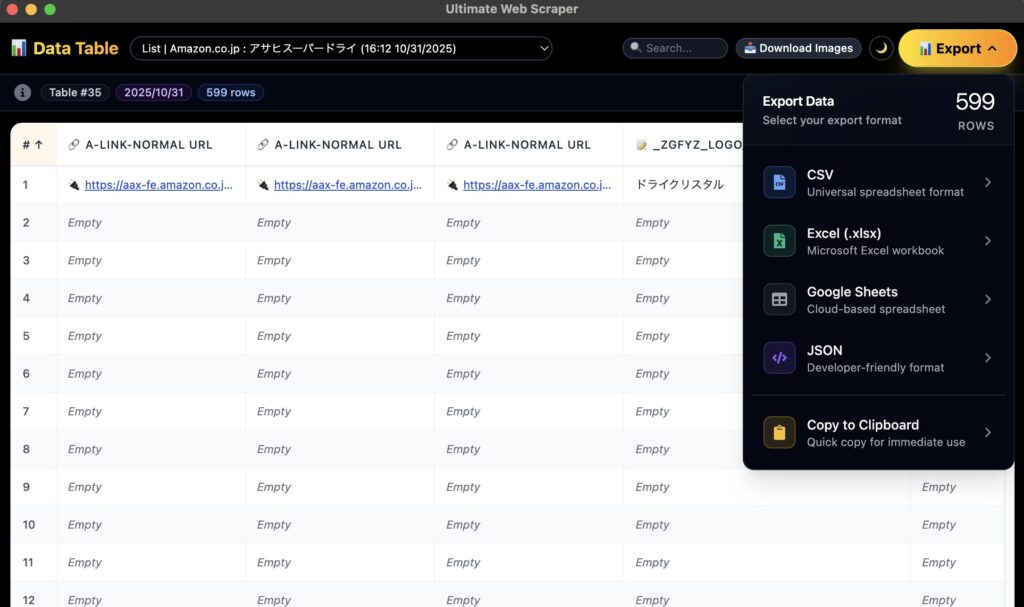Image resolution: width=1024 pixels, height=607 pixels.
Task: Click the Data Table chart logo icon
Action: pyautogui.click(x=19, y=48)
